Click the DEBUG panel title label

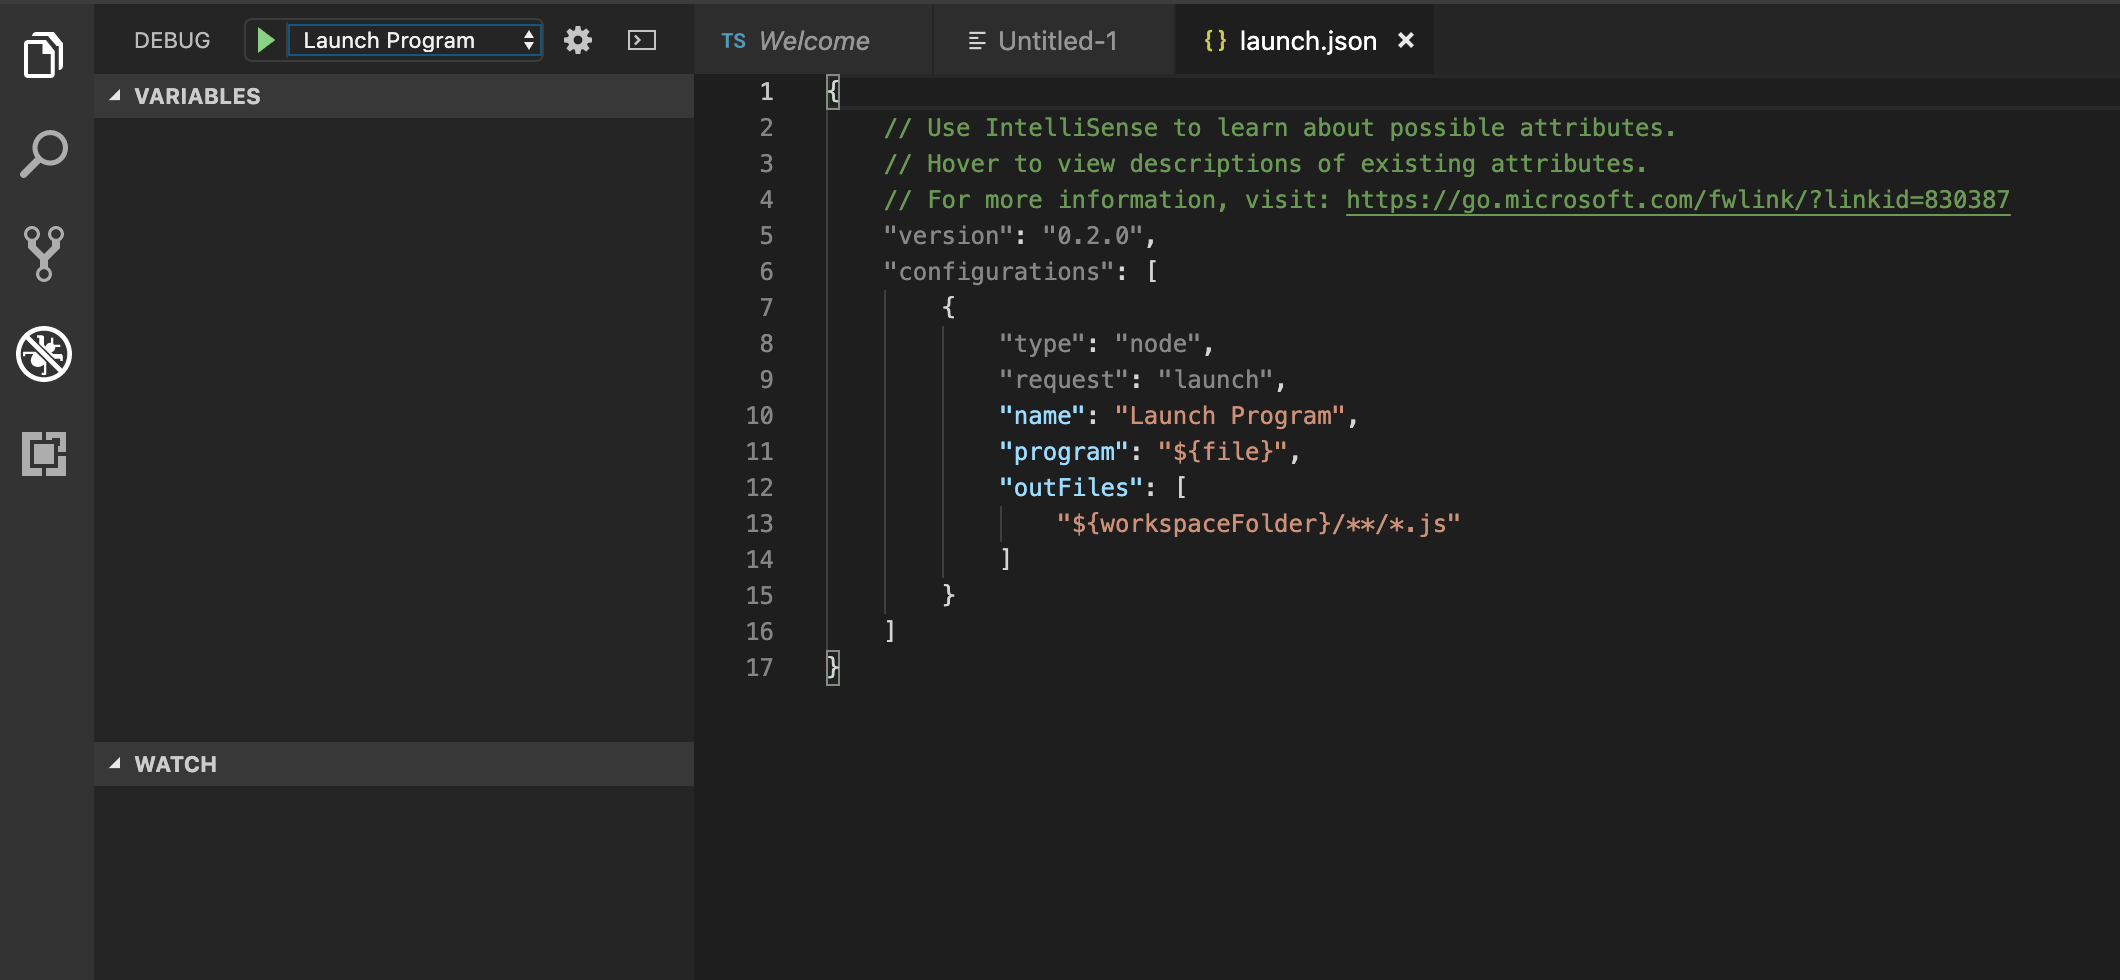tap(172, 40)
